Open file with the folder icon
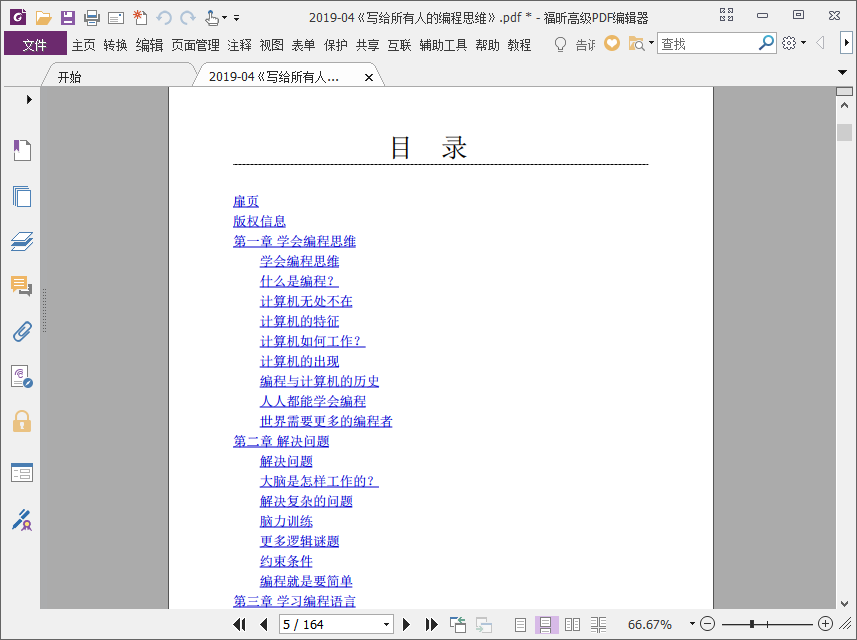This screenshot has height=640, width=857. coord(43,17)
